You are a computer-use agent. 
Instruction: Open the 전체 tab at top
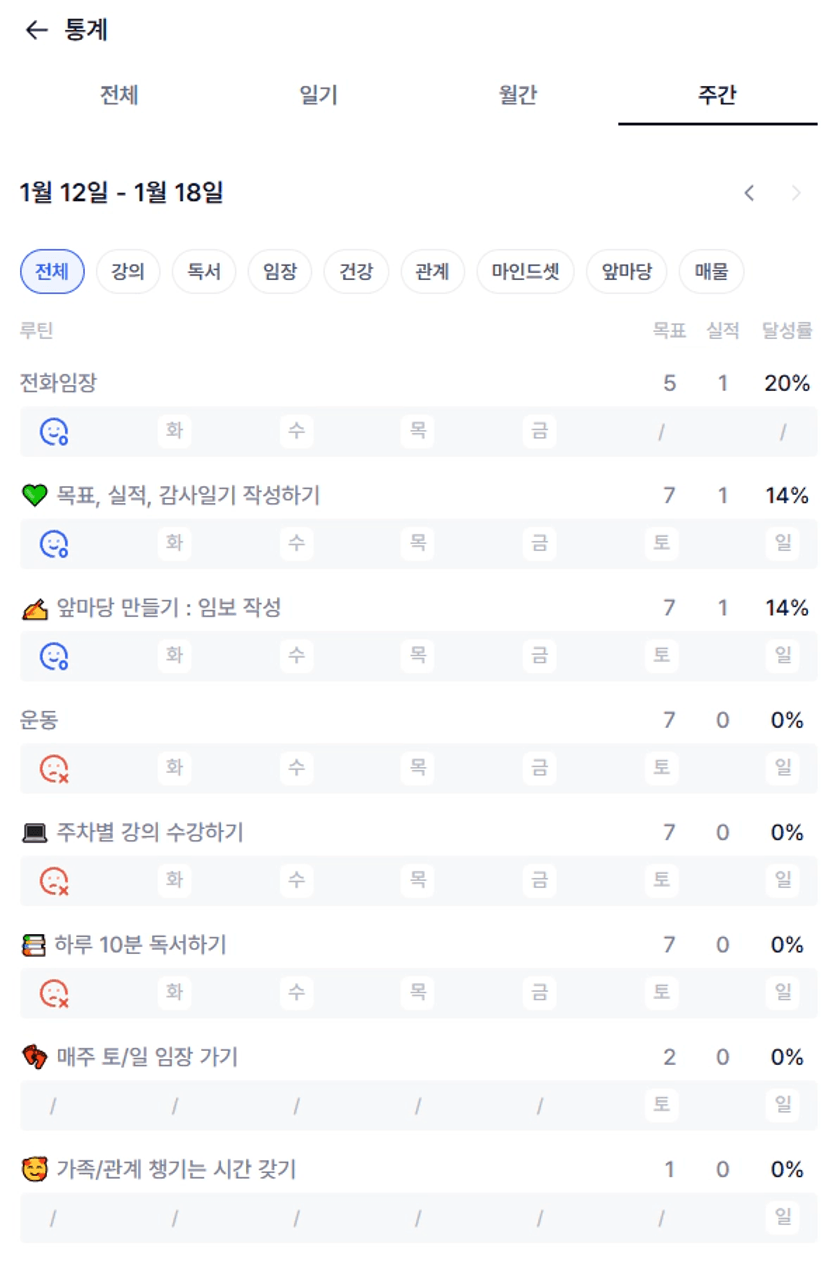click(x=119, y=96)
